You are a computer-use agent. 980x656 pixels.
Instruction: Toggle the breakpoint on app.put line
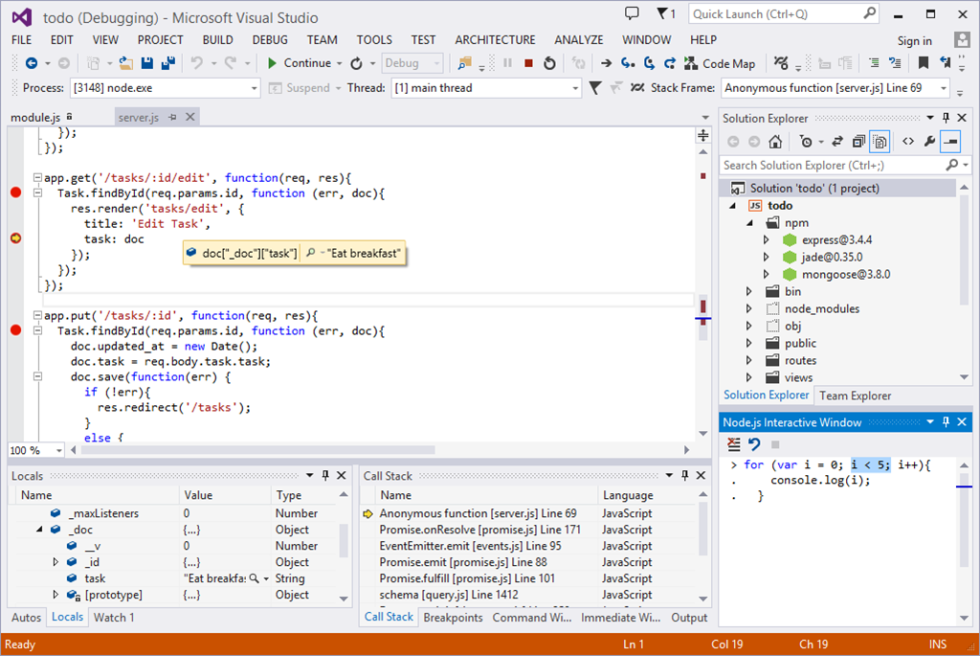click(13, 329)
